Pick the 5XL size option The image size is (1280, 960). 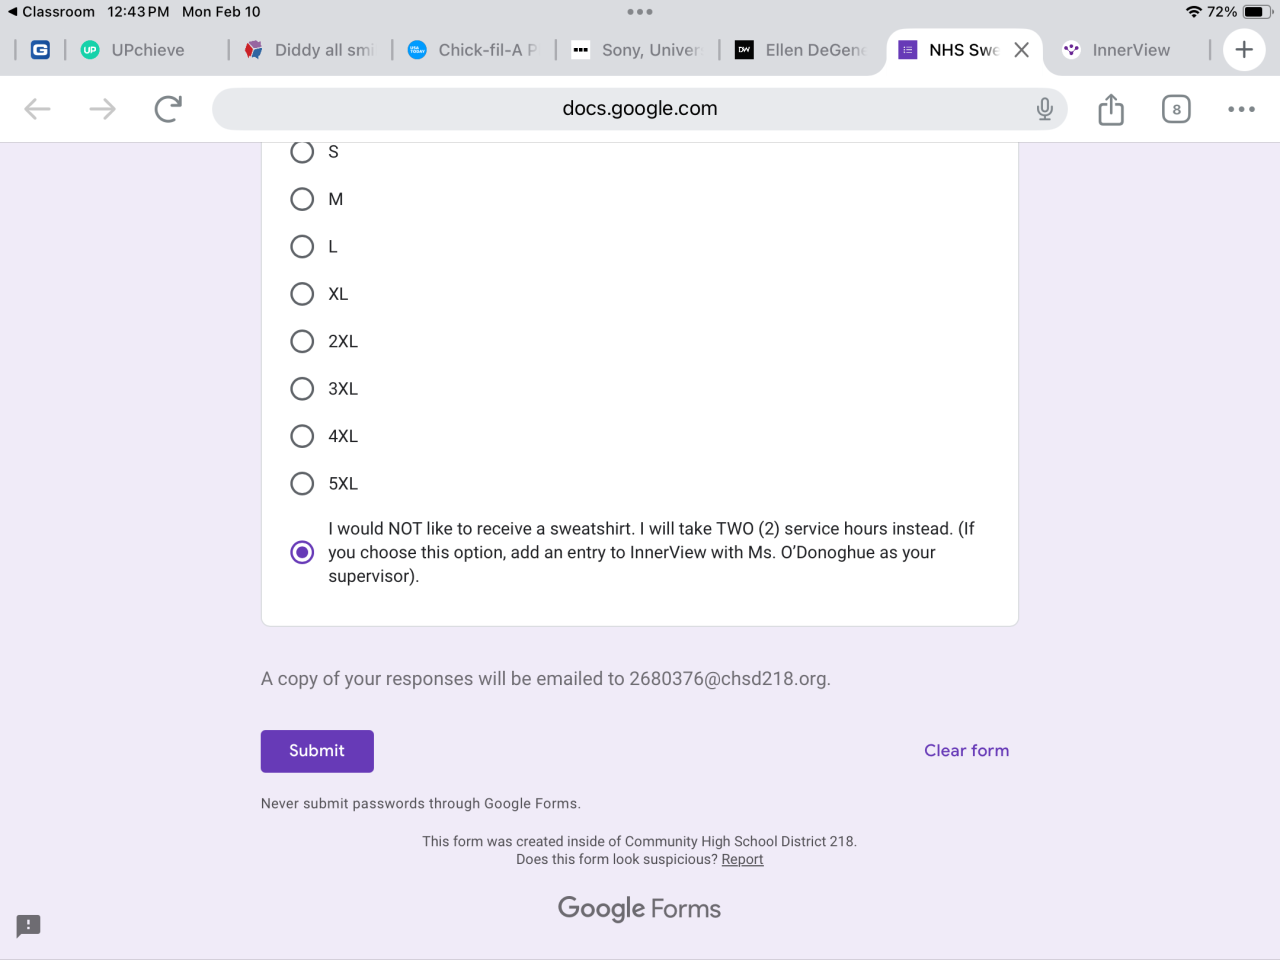coord(302,484)
